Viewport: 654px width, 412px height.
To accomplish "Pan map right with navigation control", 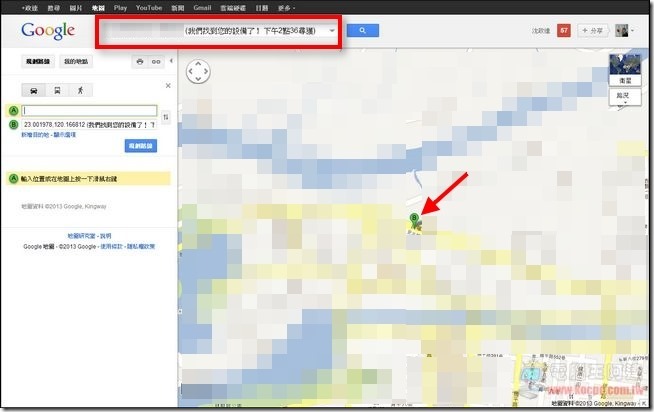I will 206,71.
